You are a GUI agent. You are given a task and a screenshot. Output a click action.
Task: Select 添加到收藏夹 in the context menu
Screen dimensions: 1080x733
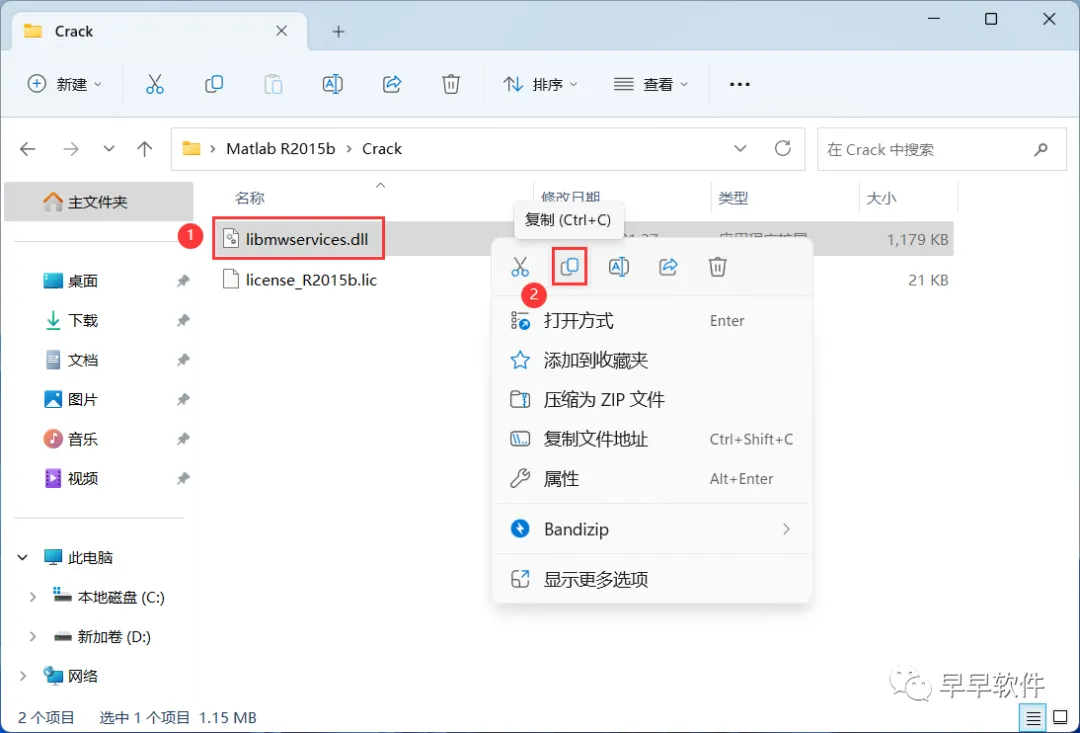click(x=652, y=360)
